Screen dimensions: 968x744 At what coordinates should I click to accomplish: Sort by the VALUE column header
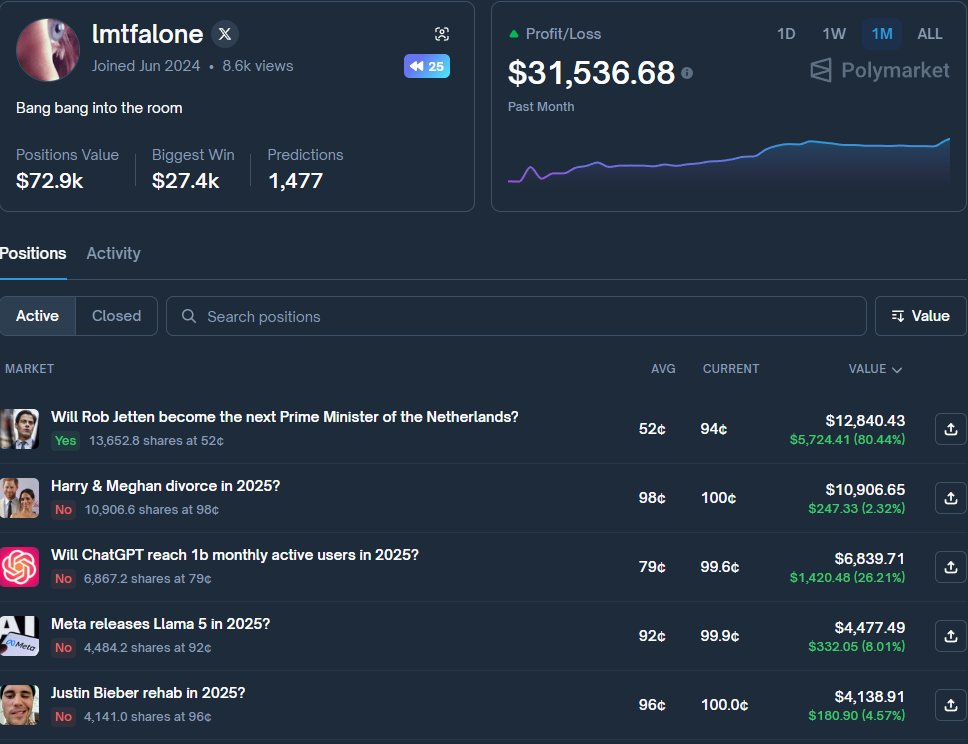(875, 369)
